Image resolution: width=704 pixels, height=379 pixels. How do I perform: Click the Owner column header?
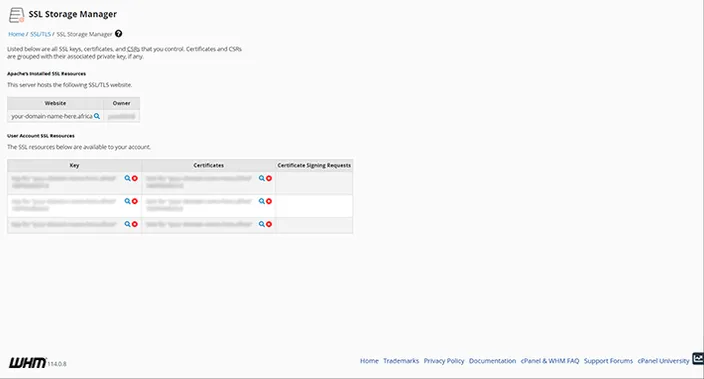(122, 103)
